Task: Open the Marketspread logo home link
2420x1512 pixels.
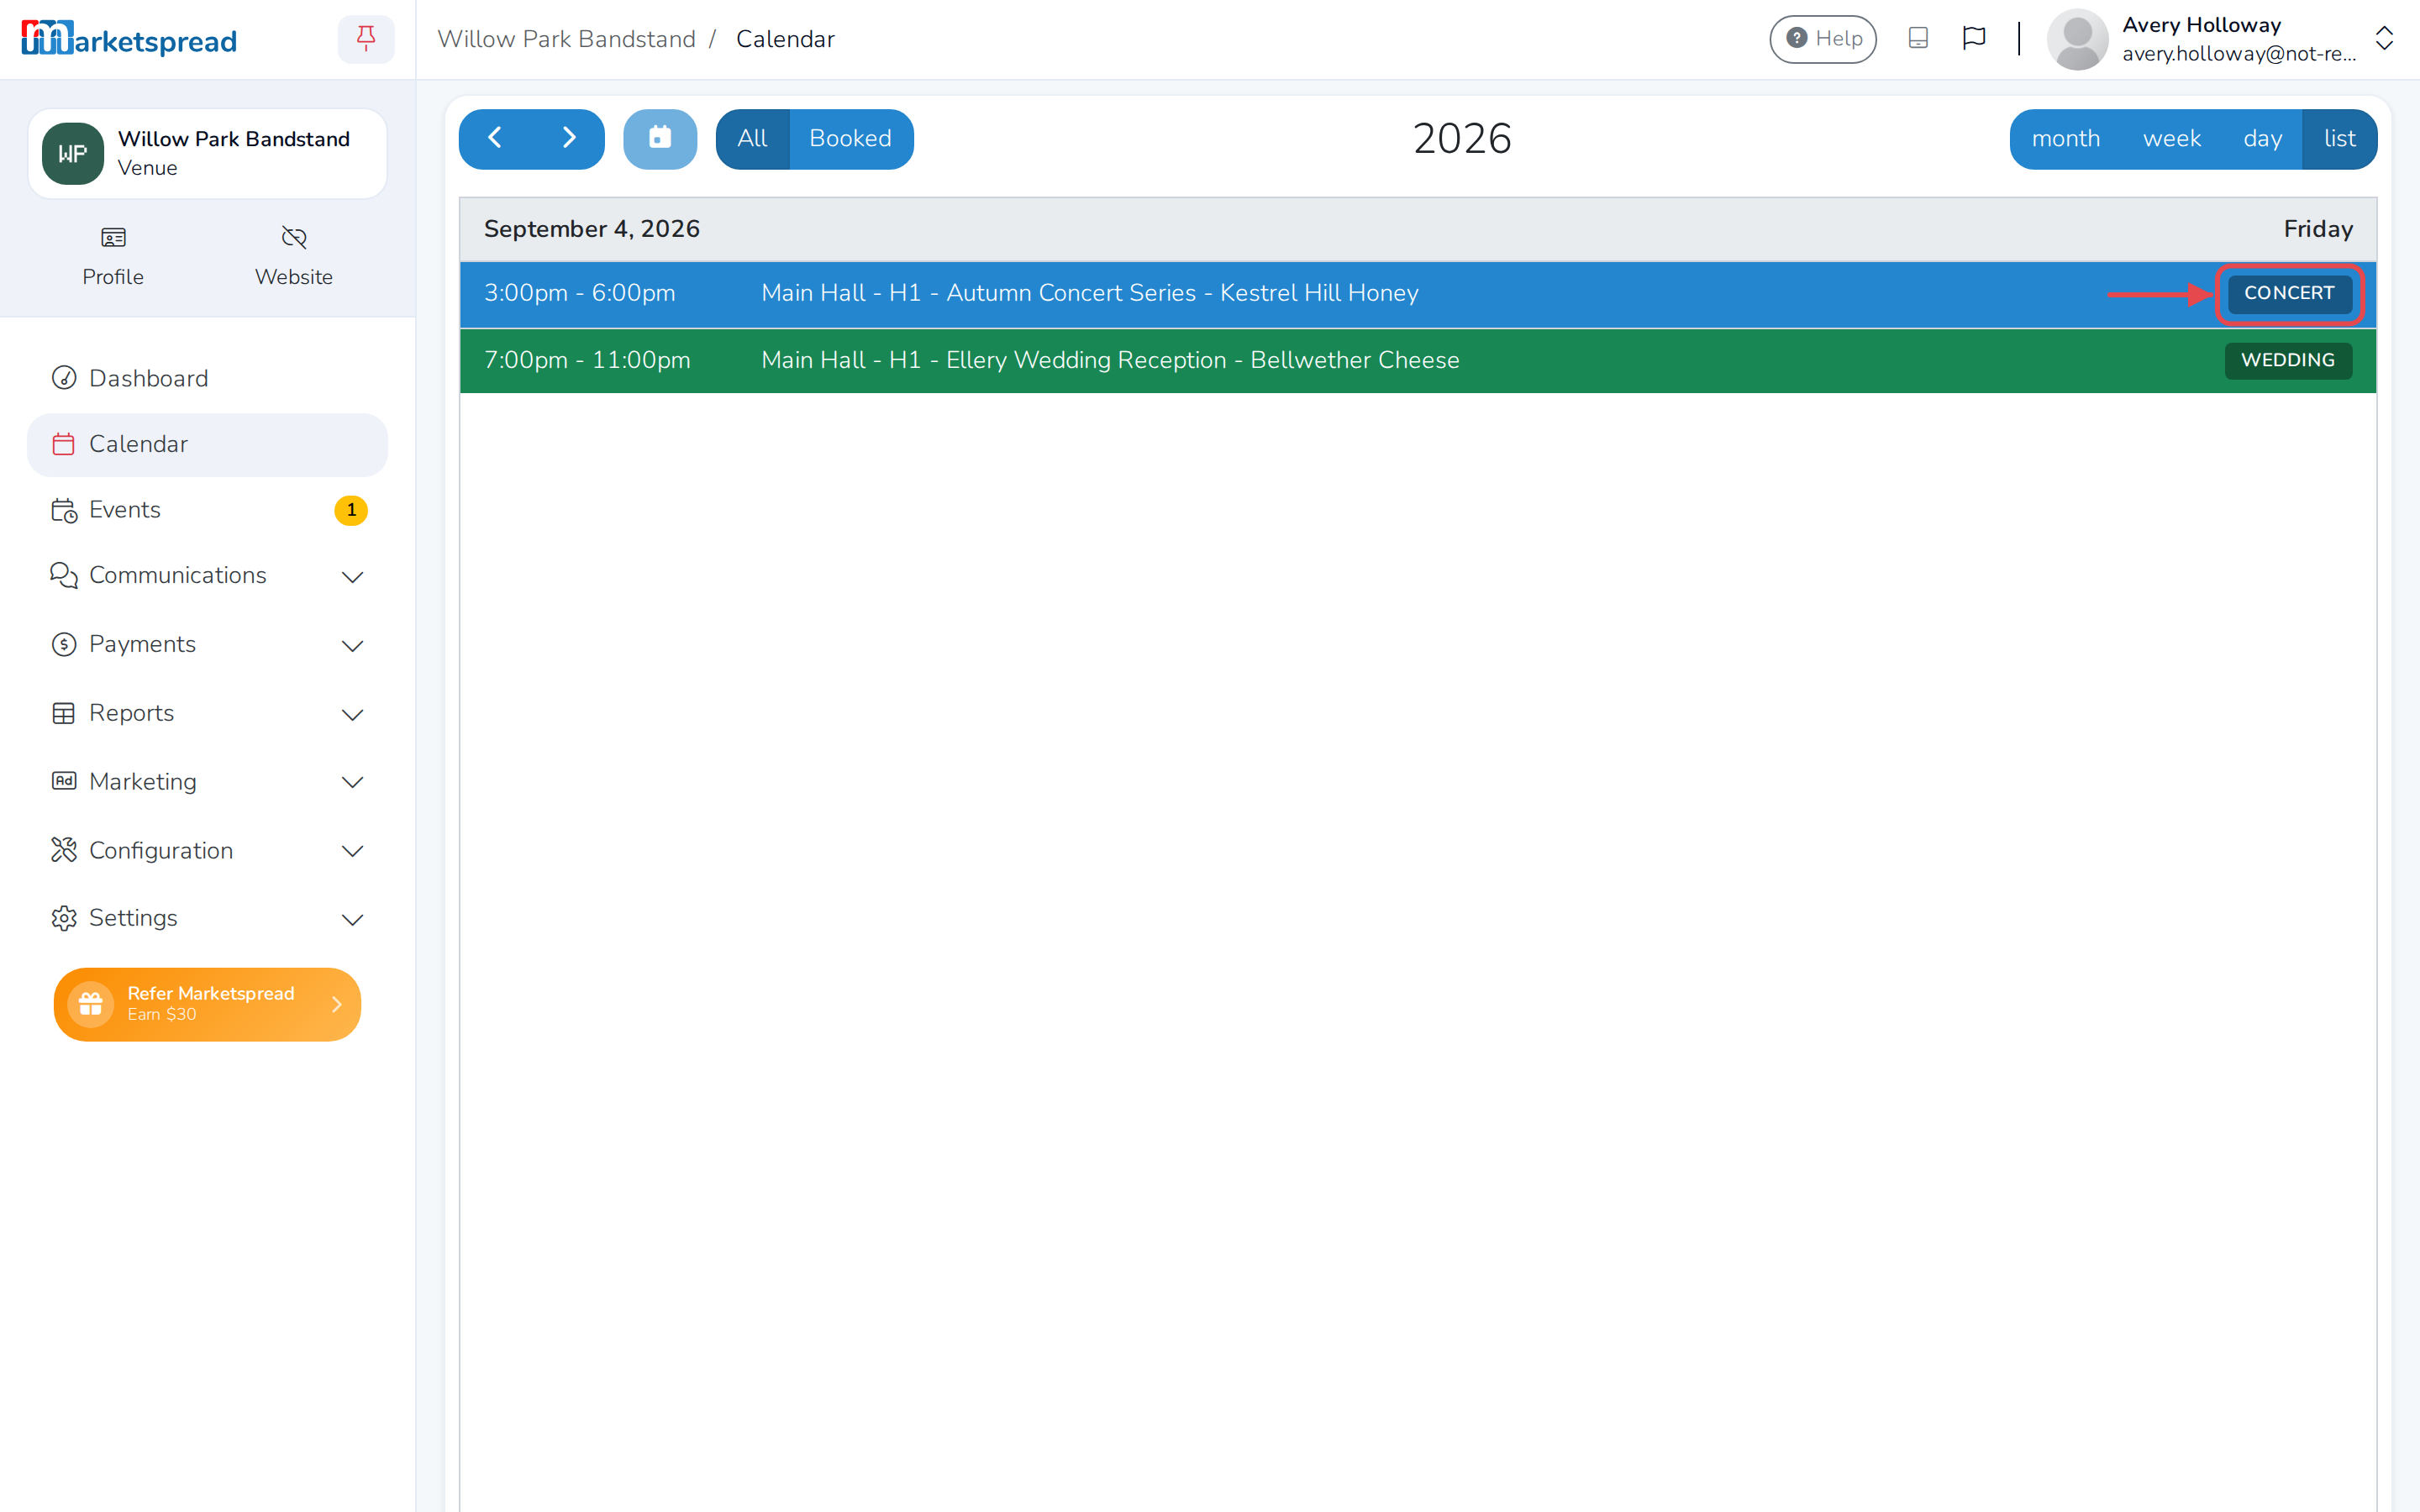Action: pos(129,39)
